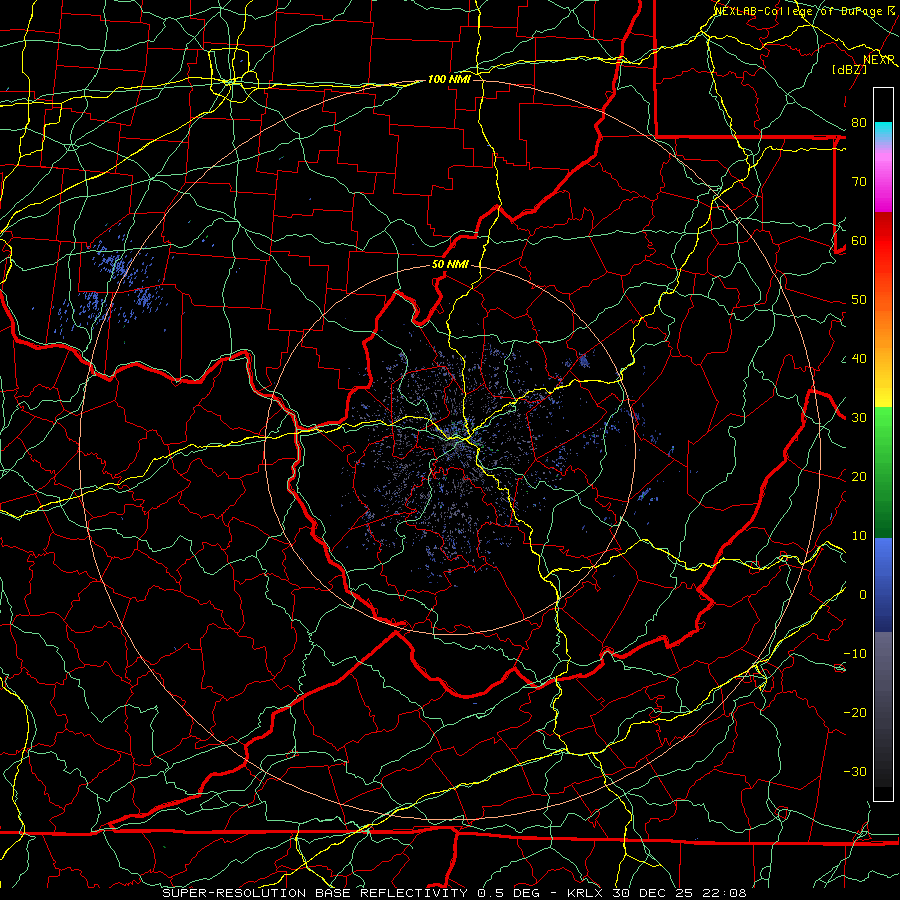Pick the orange segment of the color bar
Screen dimensions: 900x900
click(883, 333)
